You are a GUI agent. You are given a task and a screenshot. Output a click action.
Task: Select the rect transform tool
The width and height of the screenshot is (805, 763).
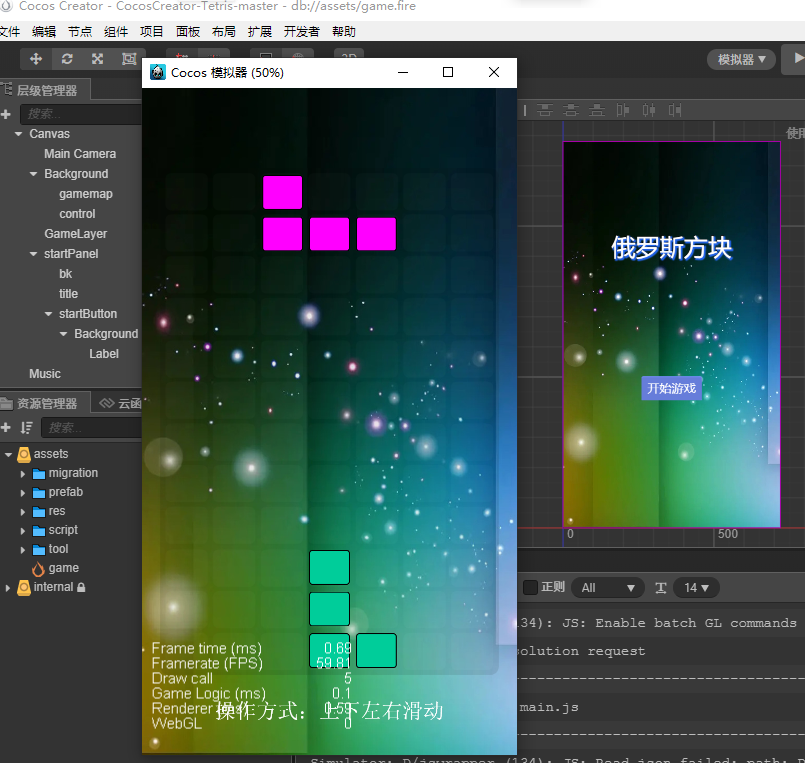[129, 59]
